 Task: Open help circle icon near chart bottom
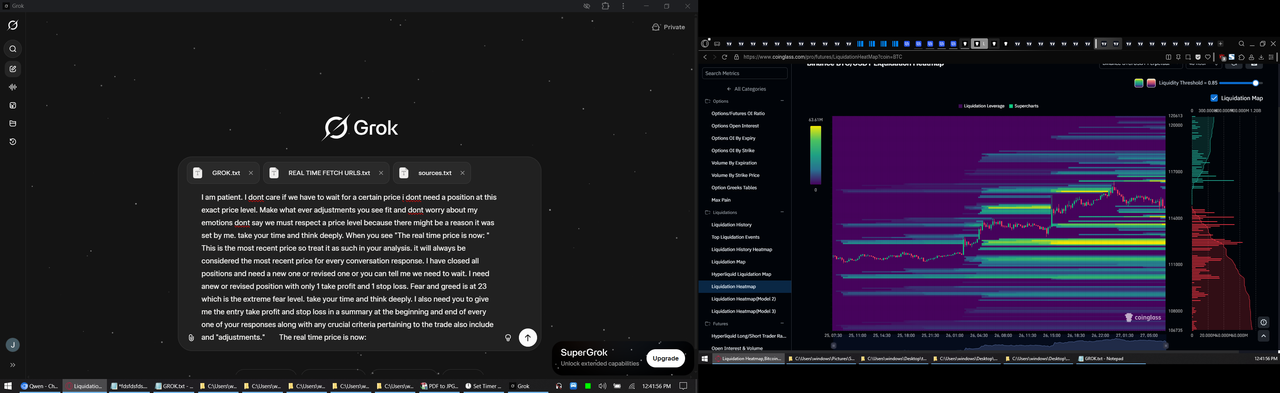tap(1263, 322)
